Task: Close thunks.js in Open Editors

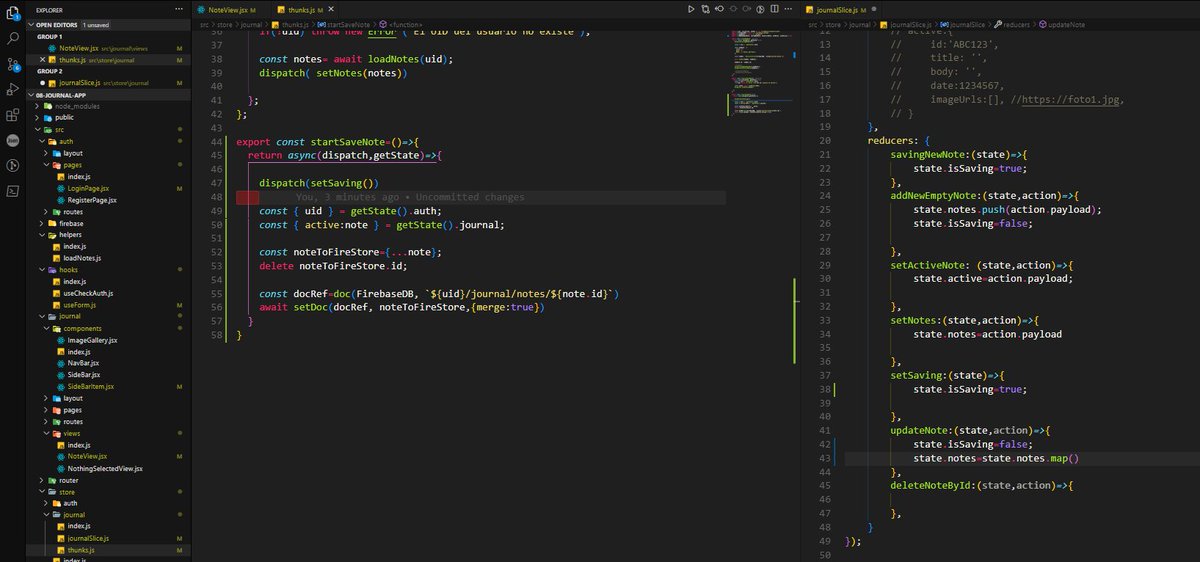Action: [x=43, y=60]
